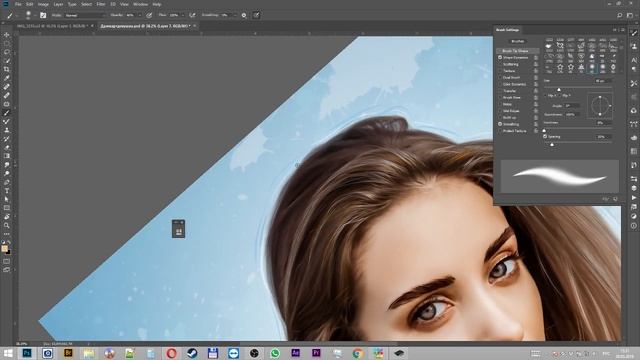Click the brush Size value field

pyautogui.click(x=602, y=81)
